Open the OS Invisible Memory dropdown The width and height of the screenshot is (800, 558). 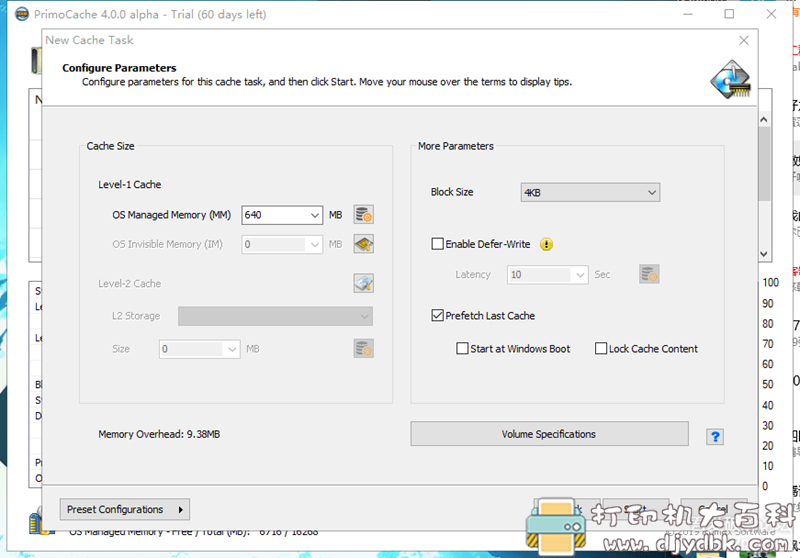tap(315, 244)
